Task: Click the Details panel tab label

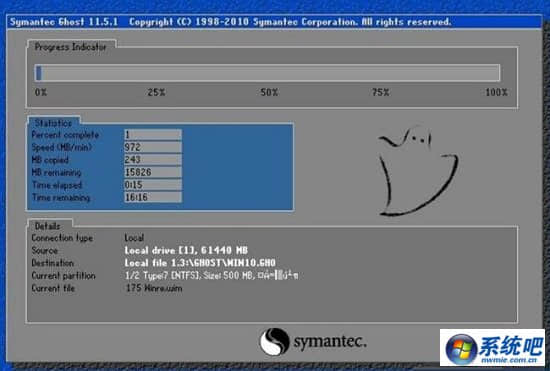Action: (48, 226)
